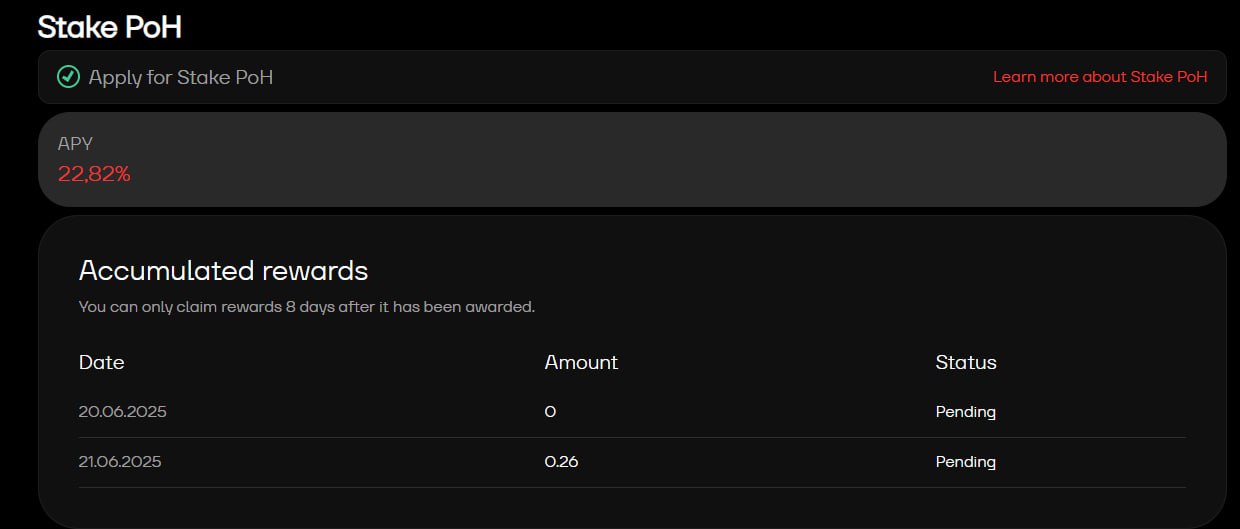
Task: Click the 0.26 reward amount
Action: click(x=561, y=462)
